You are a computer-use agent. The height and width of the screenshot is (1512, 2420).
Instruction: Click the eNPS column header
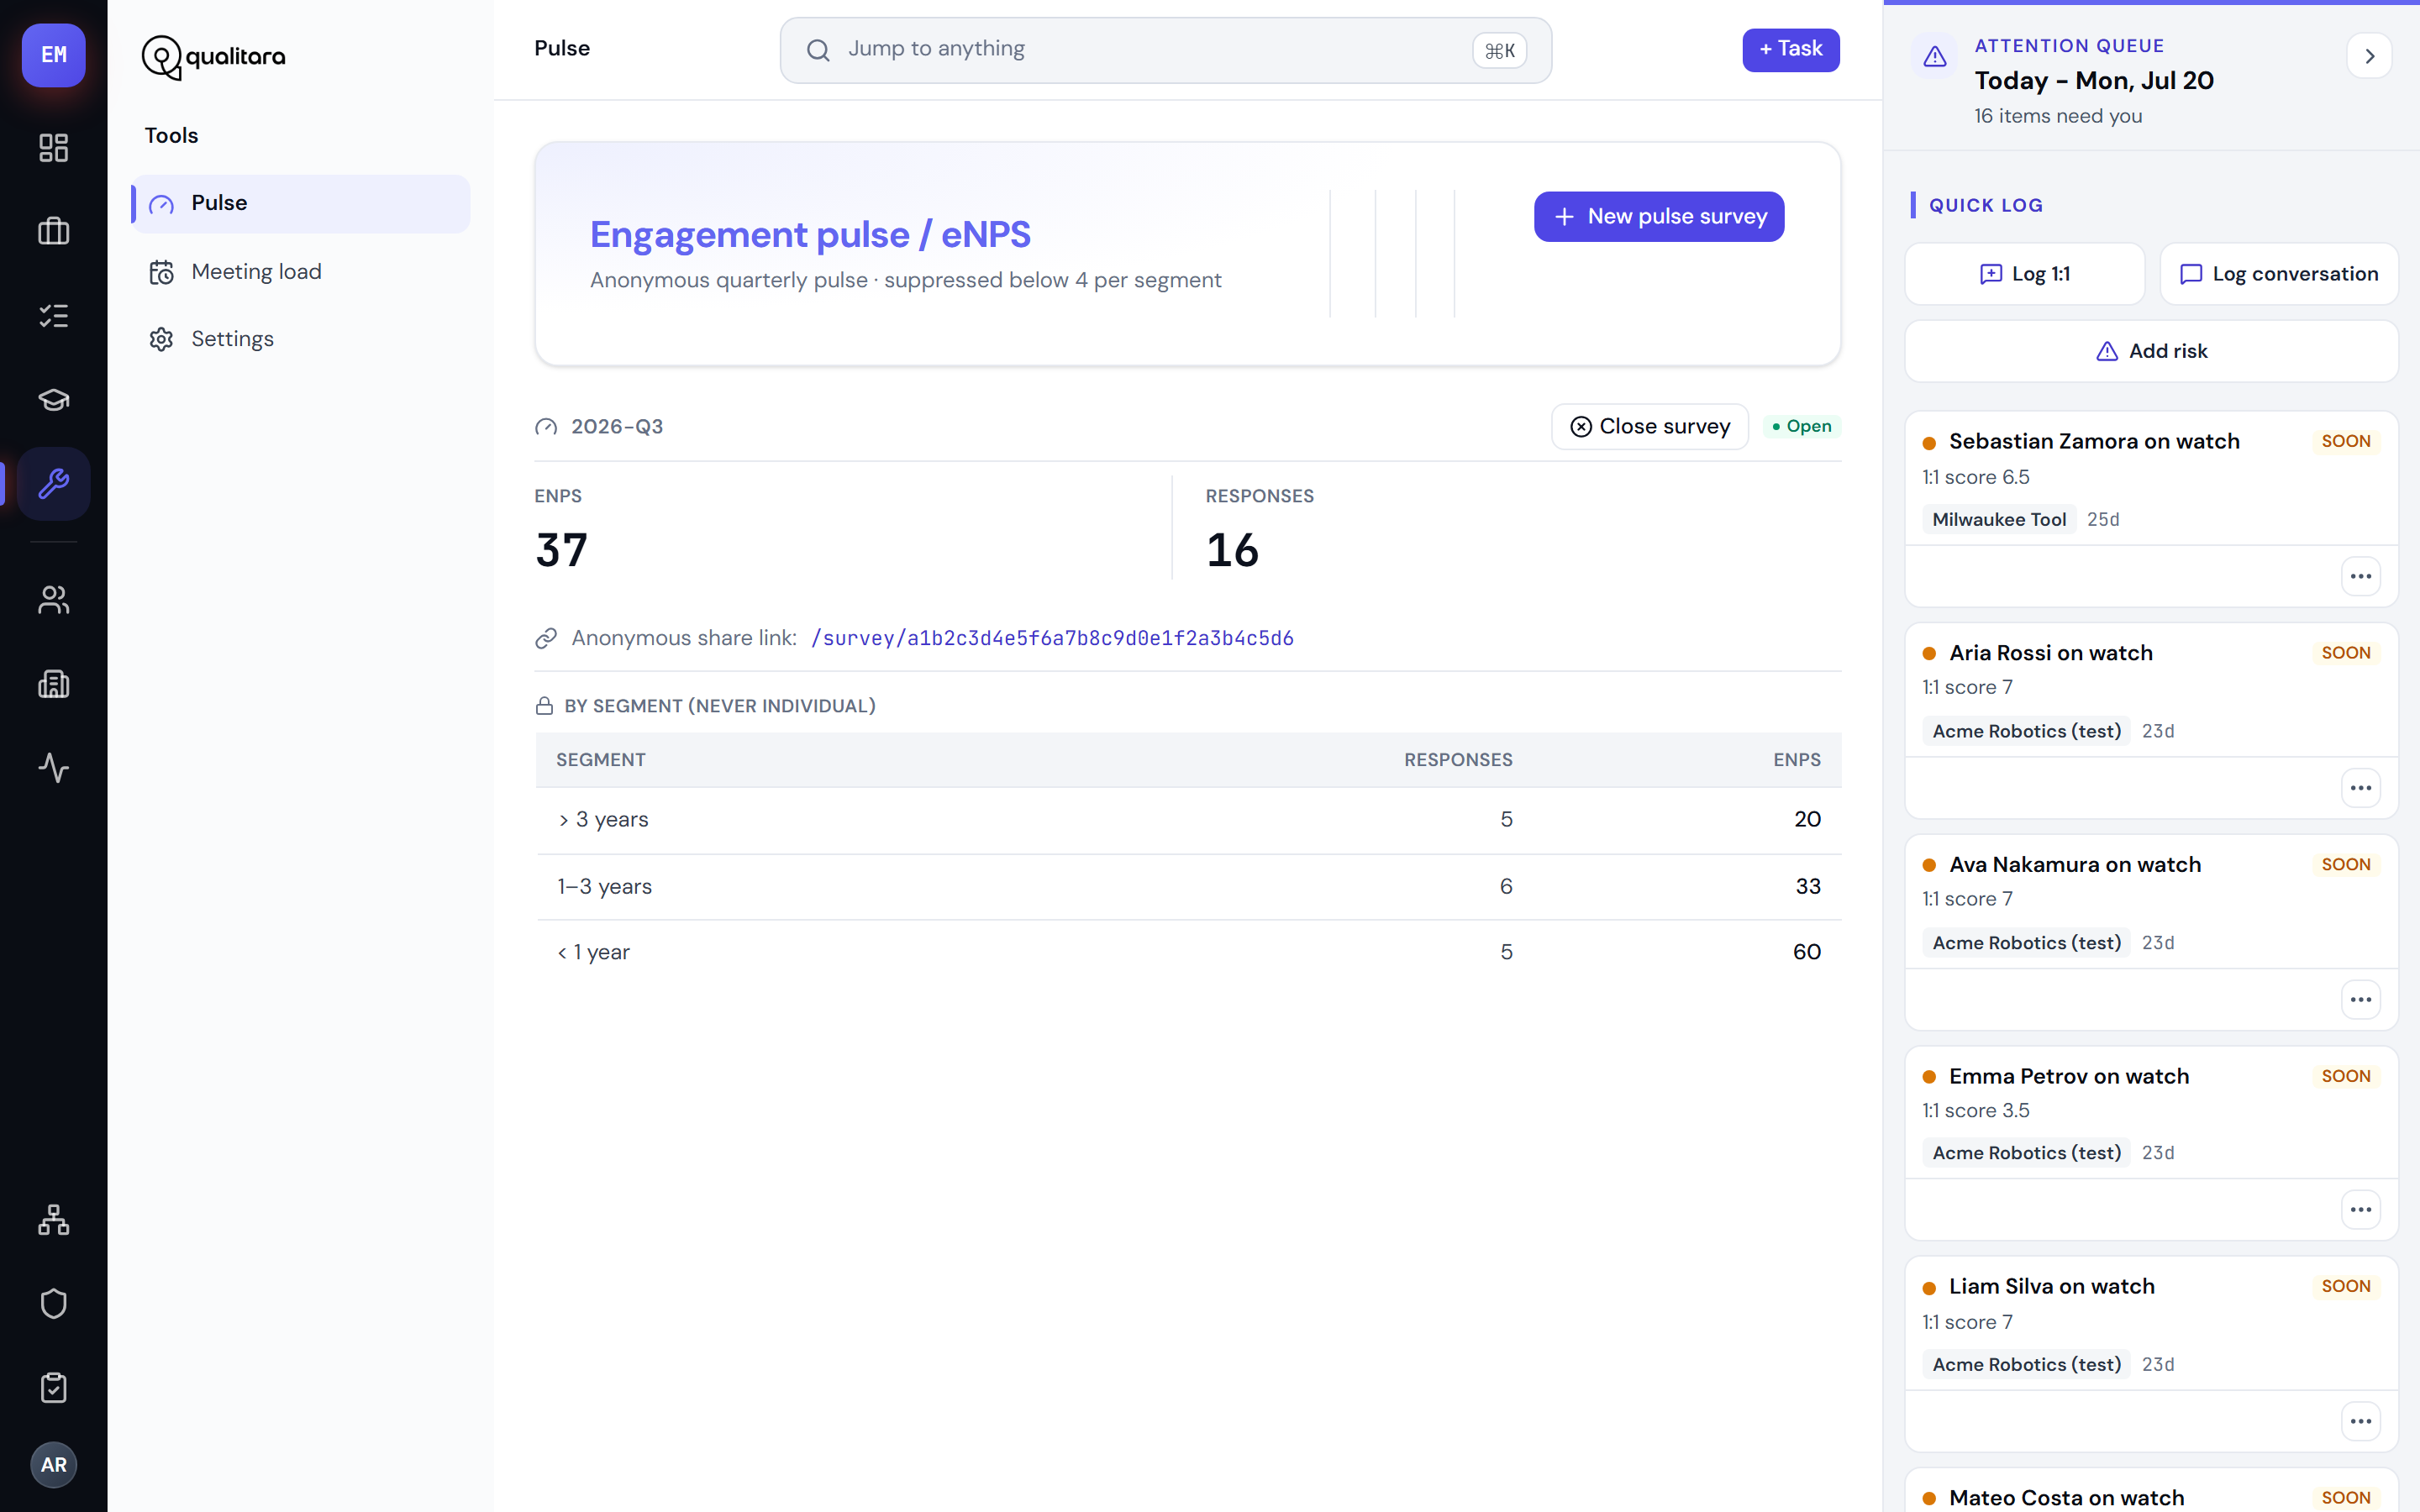coord(1797,760)
